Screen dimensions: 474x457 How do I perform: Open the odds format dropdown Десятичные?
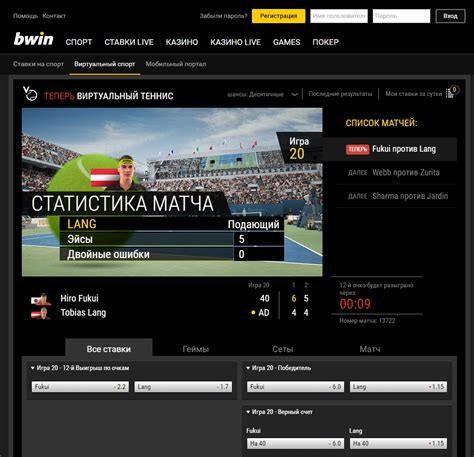pyautogui.click(x=262, y=94)
